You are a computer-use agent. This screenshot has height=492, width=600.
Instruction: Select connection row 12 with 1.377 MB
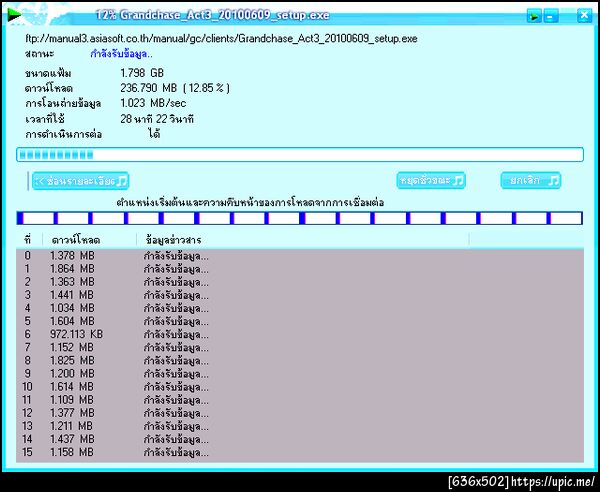pyautogui.click(x=300, y=413)
